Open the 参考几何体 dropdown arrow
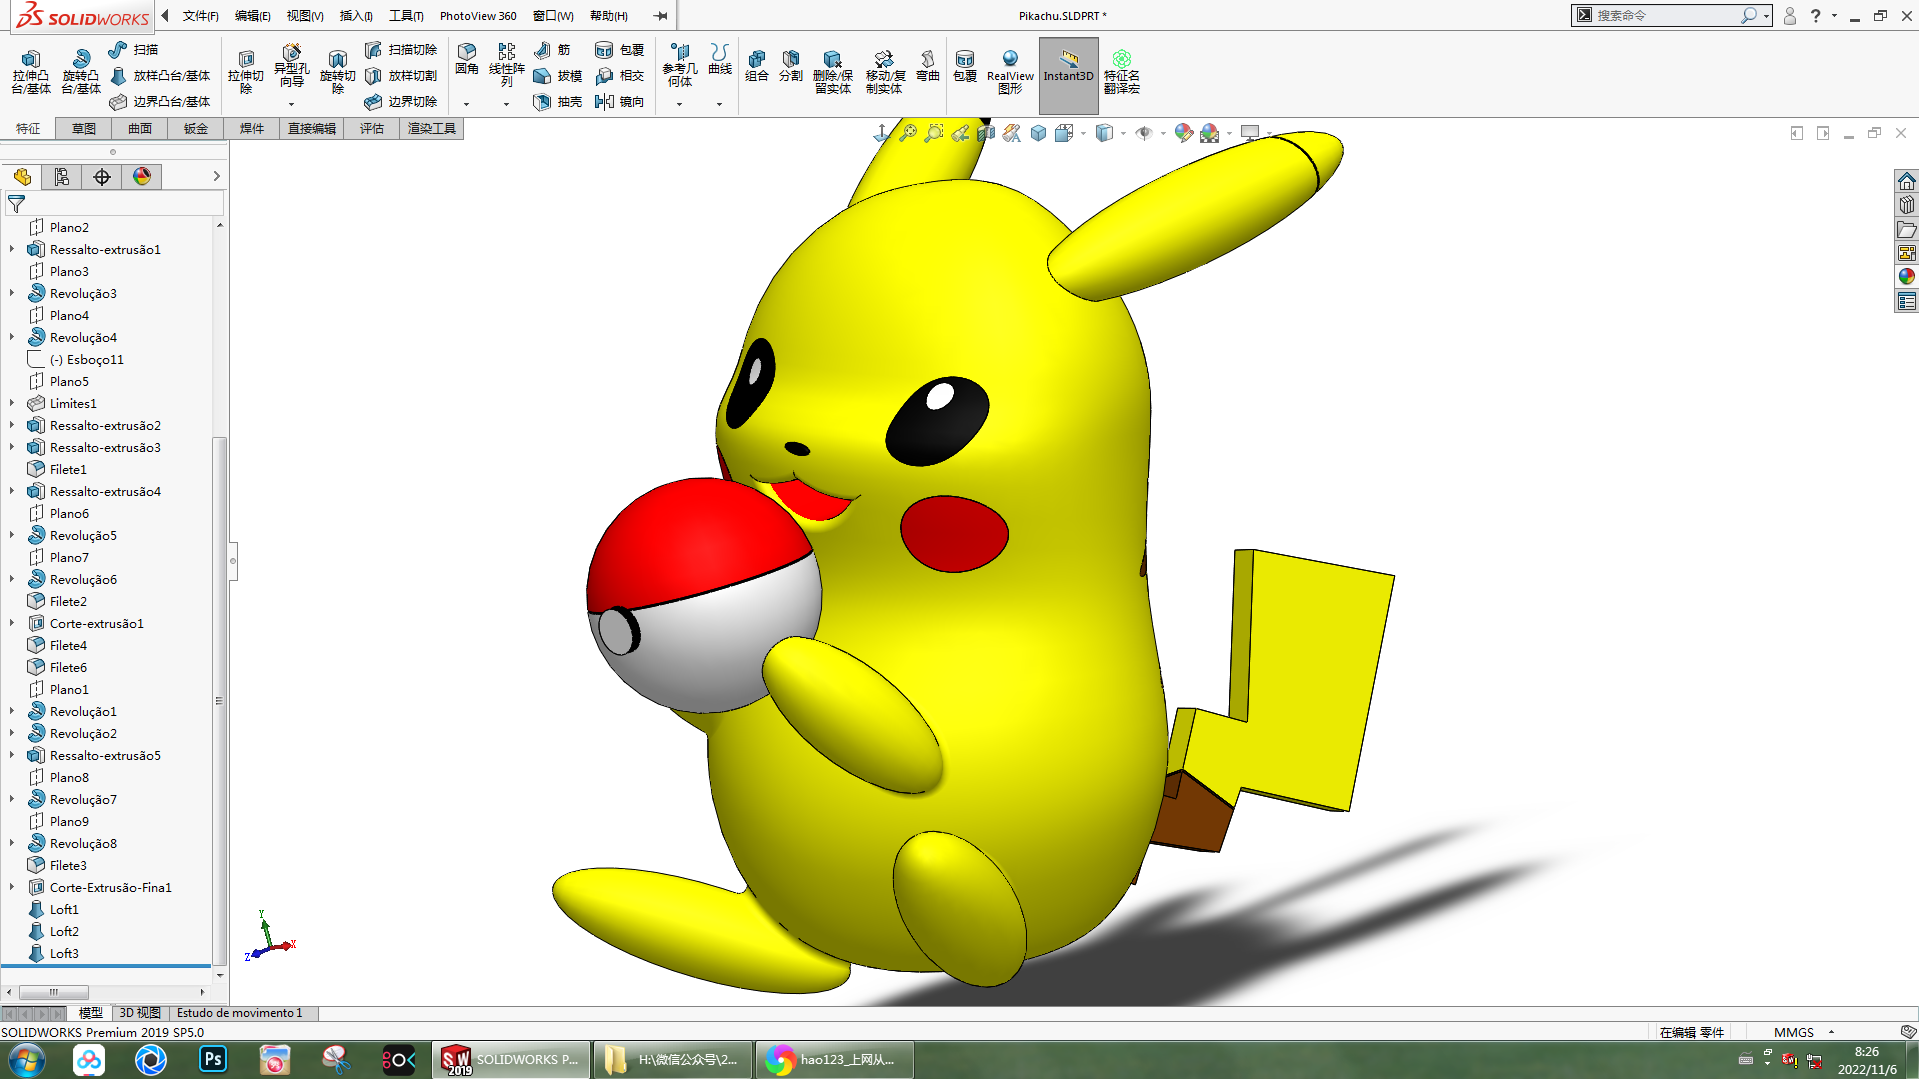 click(x=679, y=104)
